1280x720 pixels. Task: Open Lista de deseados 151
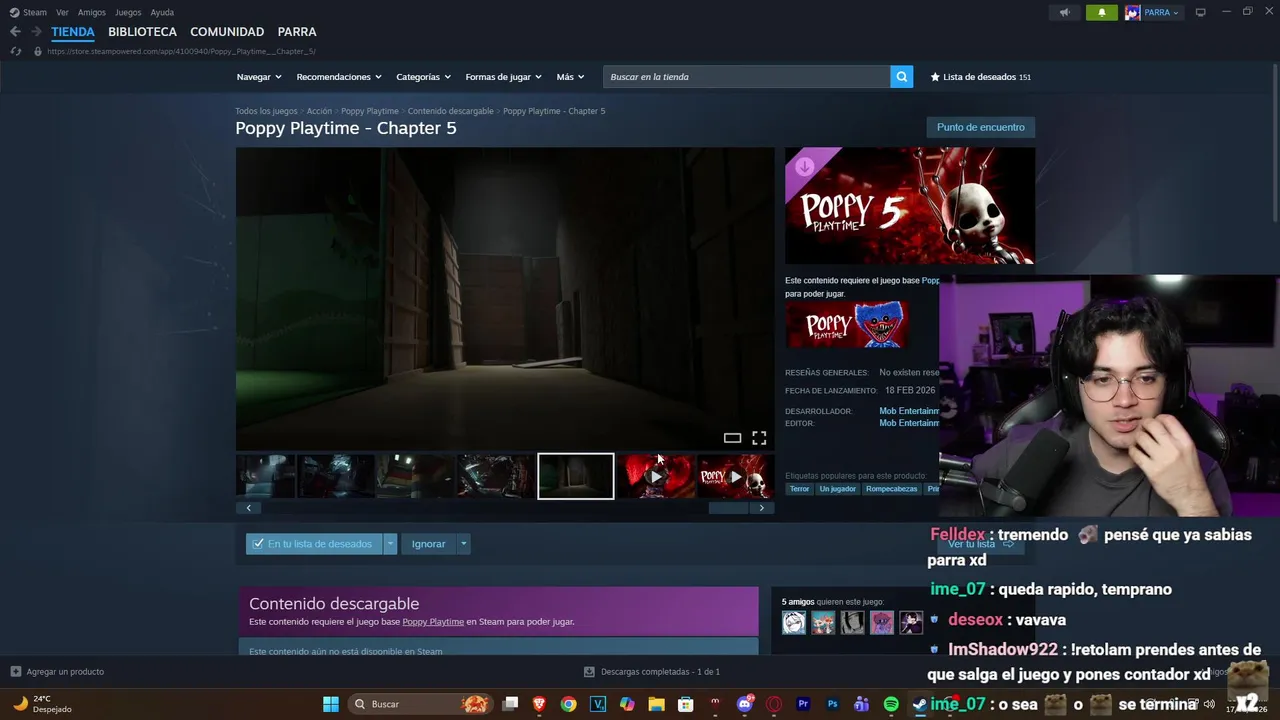click(x=981, y=77)
